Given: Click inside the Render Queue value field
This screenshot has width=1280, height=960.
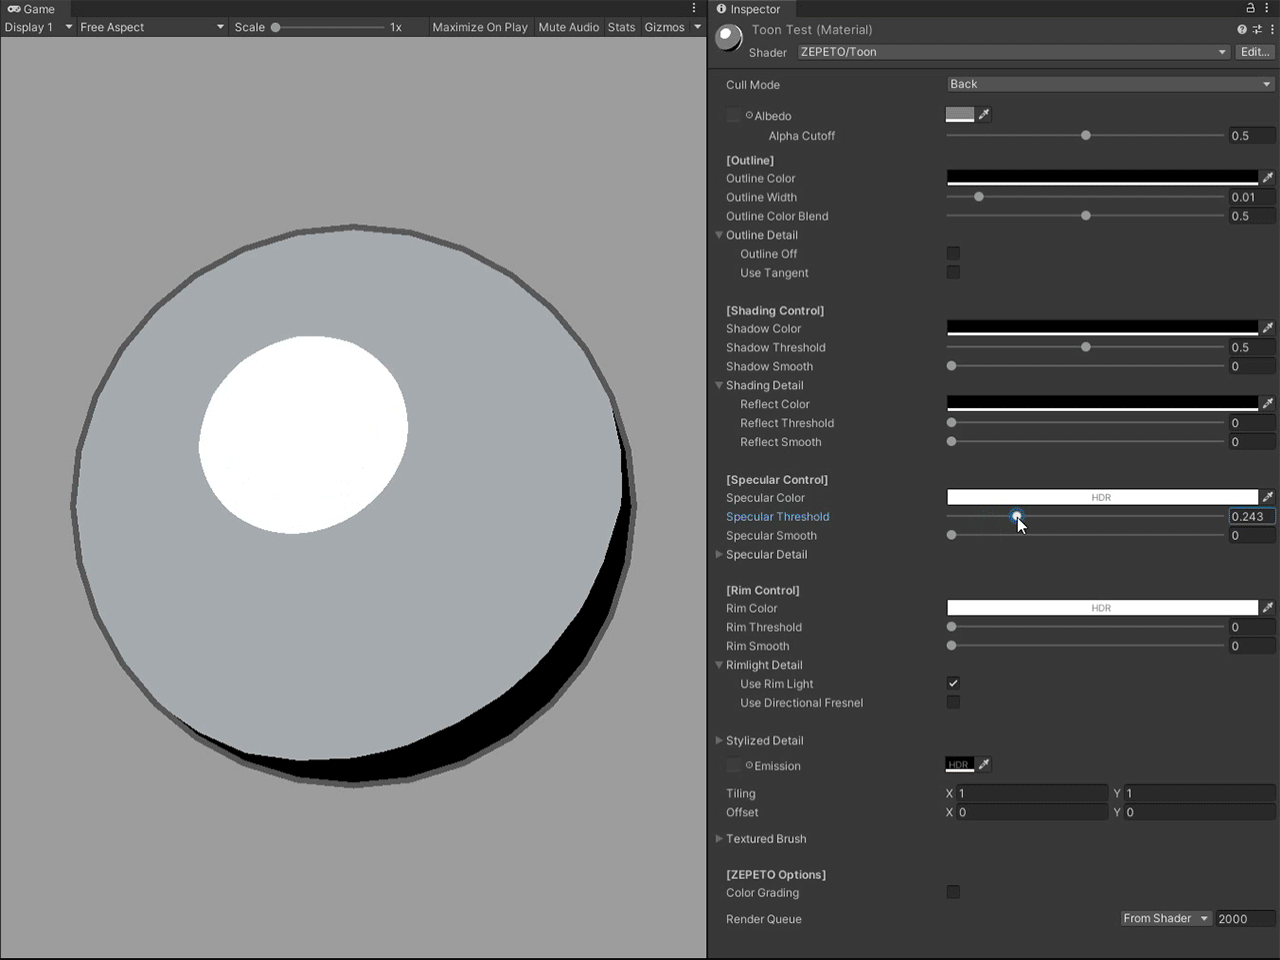Looking at the screenshot, I should click(x=1243, y=918).
